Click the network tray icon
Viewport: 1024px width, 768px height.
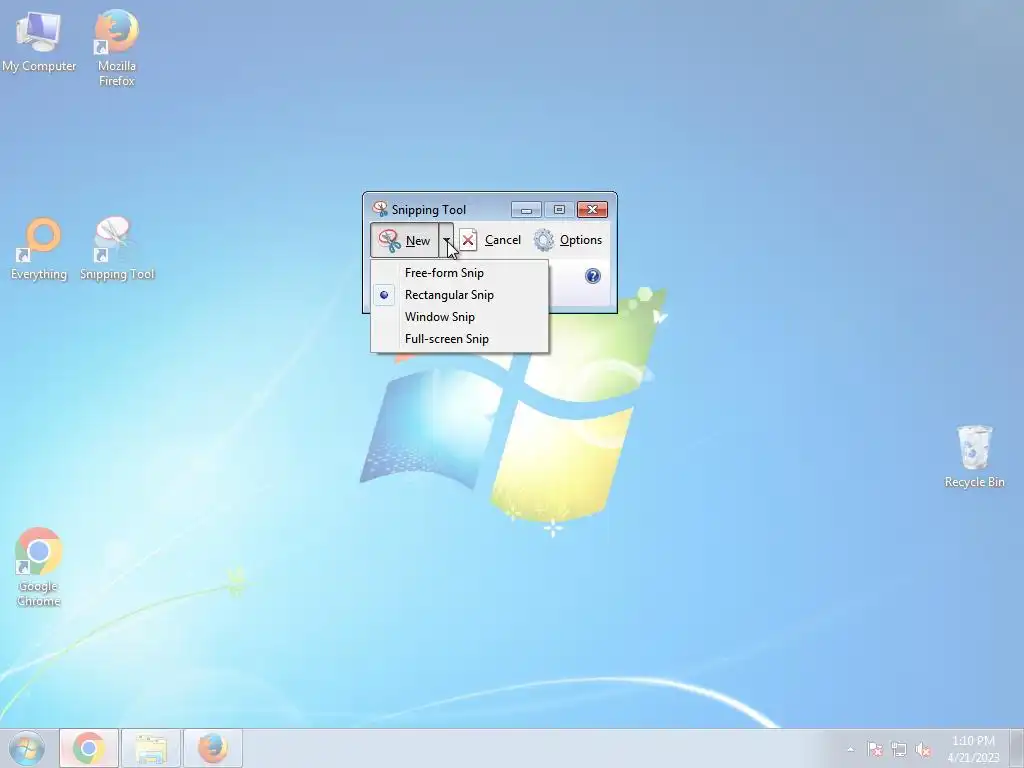(899, 749)
